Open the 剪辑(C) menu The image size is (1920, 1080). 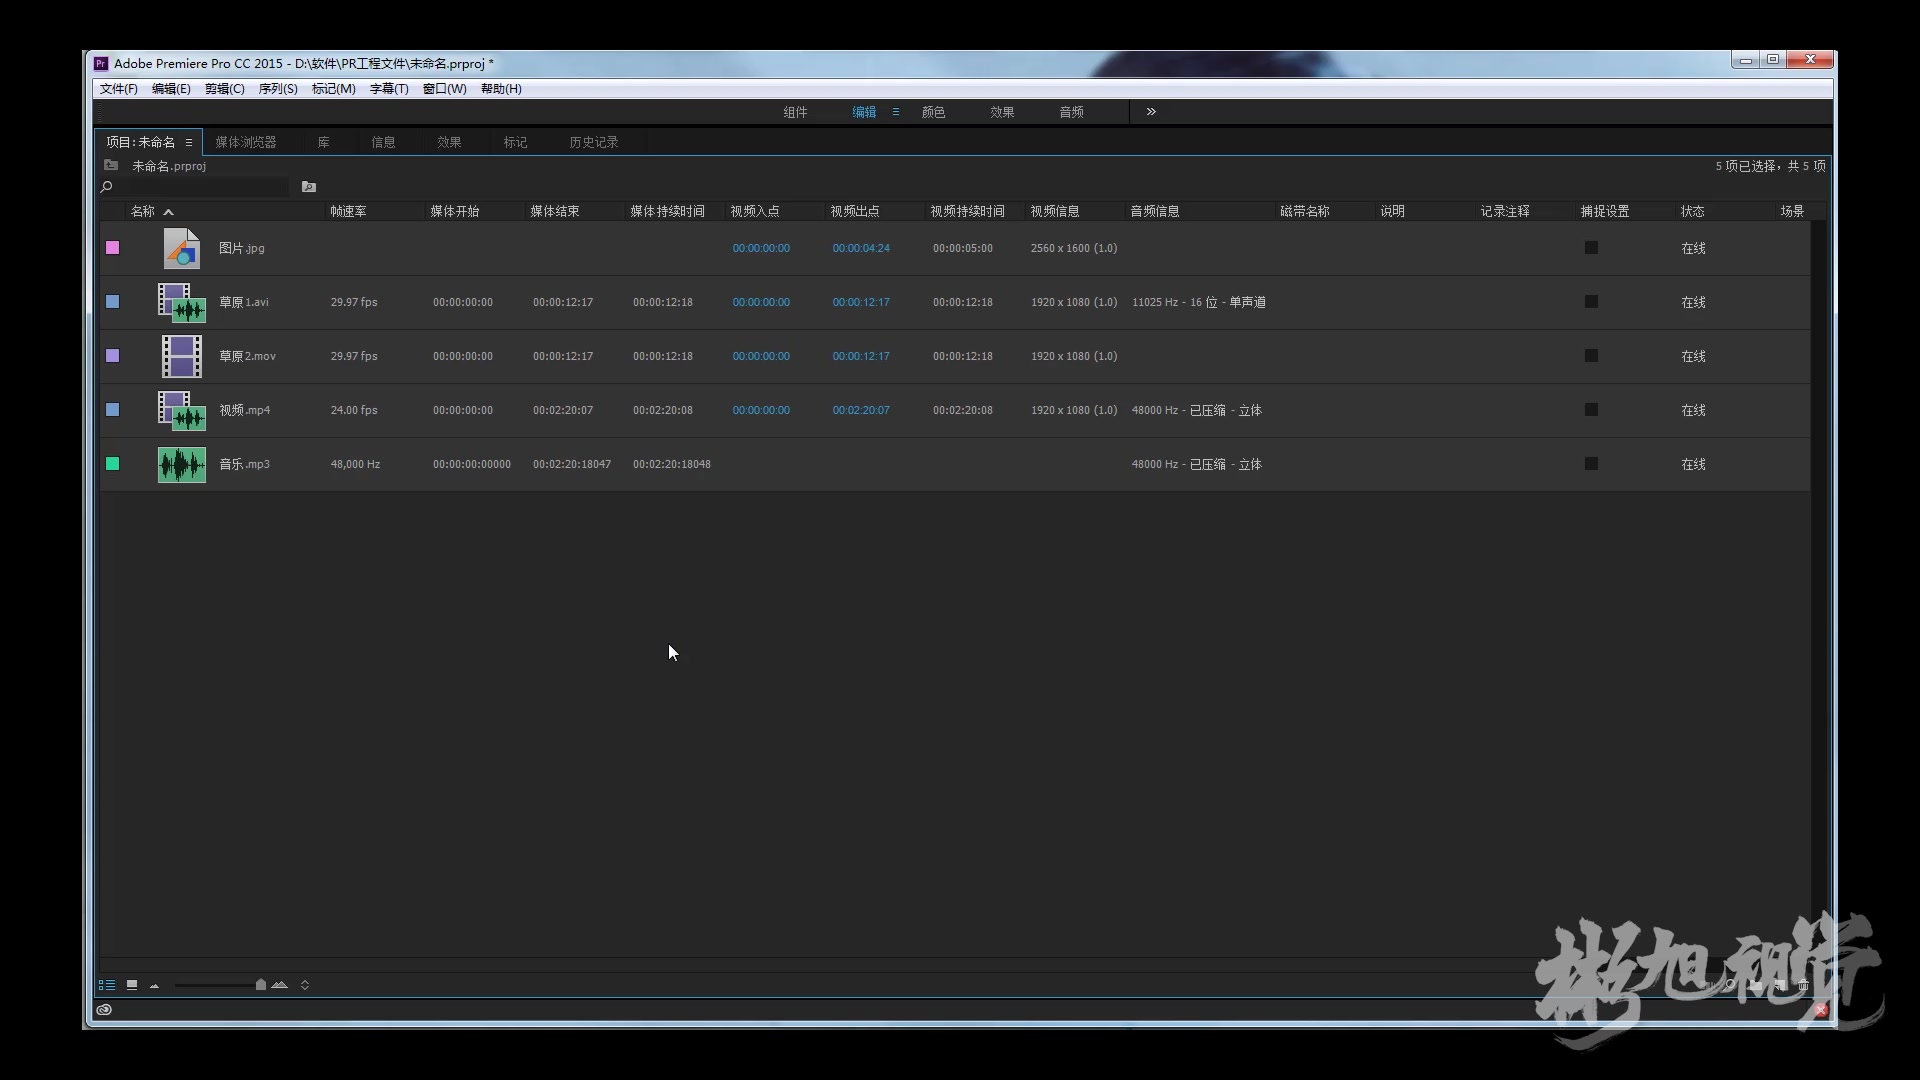coord(225,89)
